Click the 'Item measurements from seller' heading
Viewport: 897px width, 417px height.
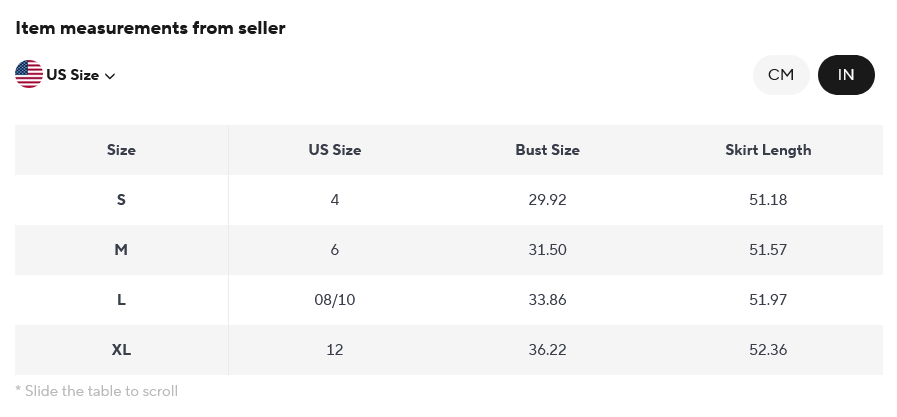point(150,28)
